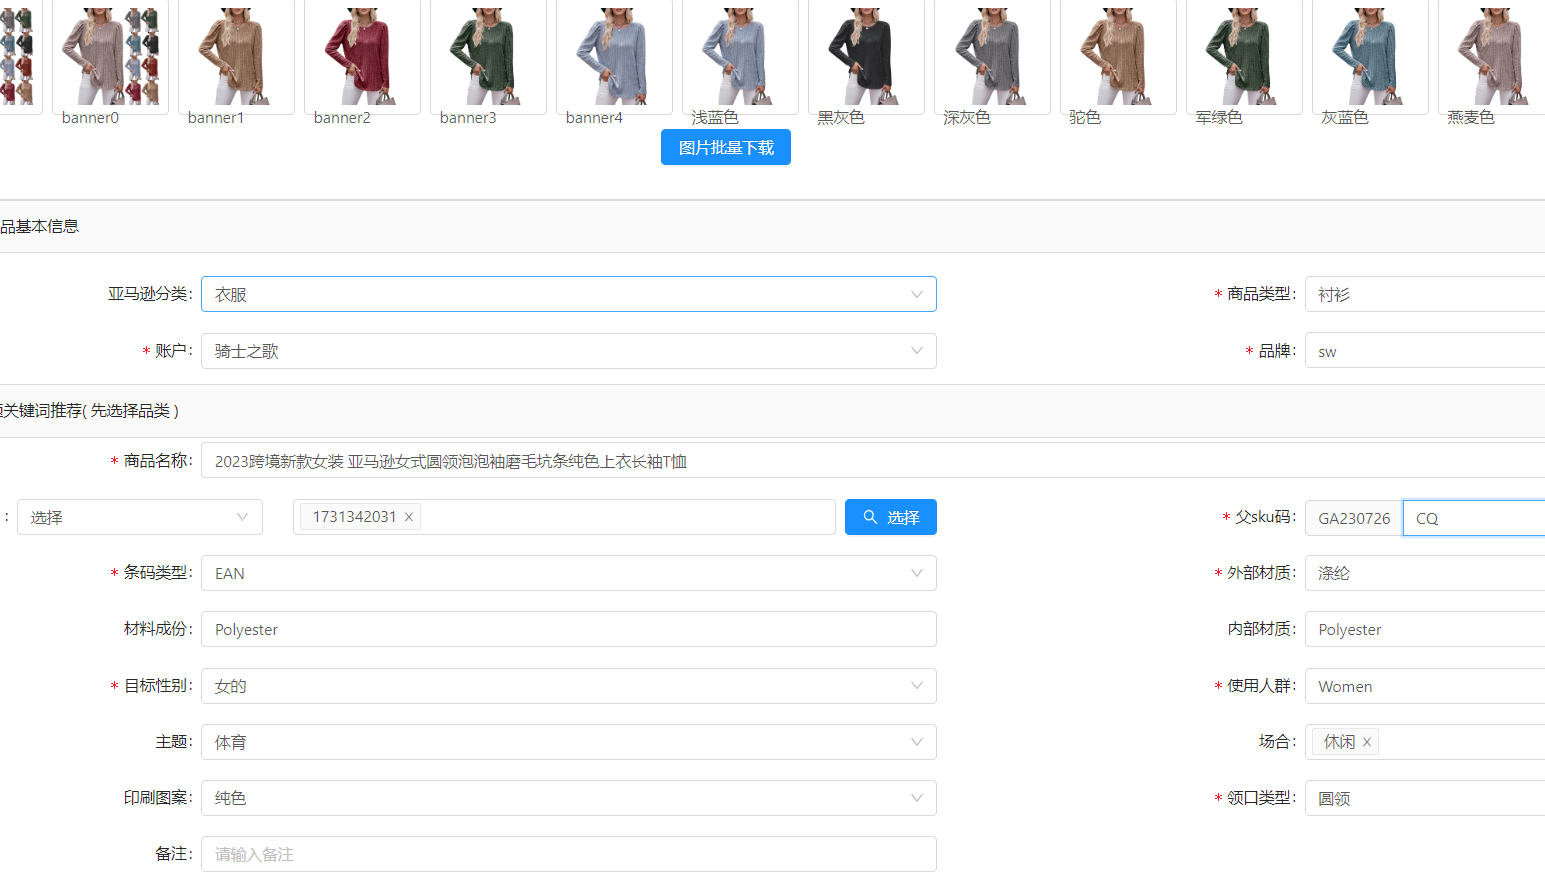Remove the 休闲 occasion tag
This screenshot has width=1545, height=875.
pos(1366,742)
